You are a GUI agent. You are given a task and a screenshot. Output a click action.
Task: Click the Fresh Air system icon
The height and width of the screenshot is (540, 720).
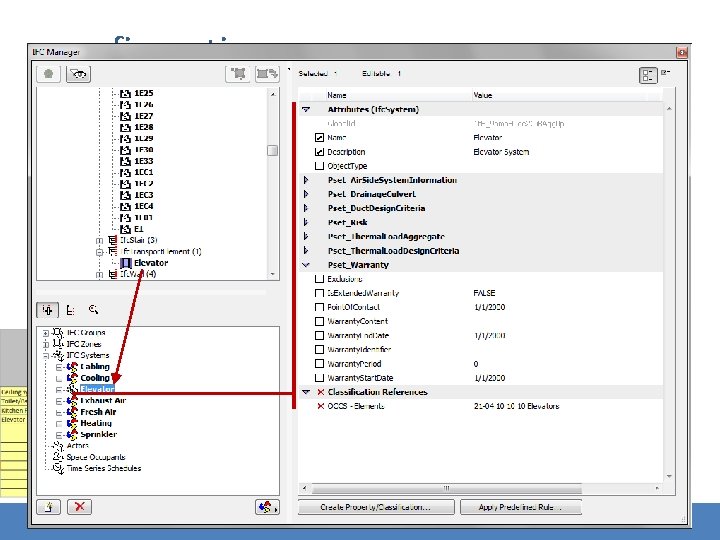click(72, 412)
